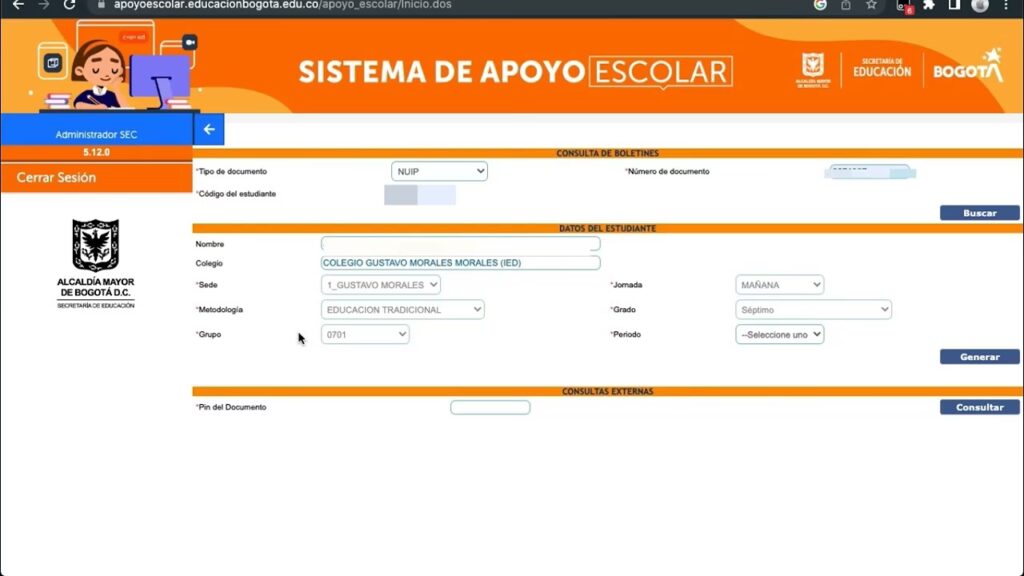This screenshot has width=1024, height=576.
Task: Click the Consultar button
Action: [x=979, y=407]
